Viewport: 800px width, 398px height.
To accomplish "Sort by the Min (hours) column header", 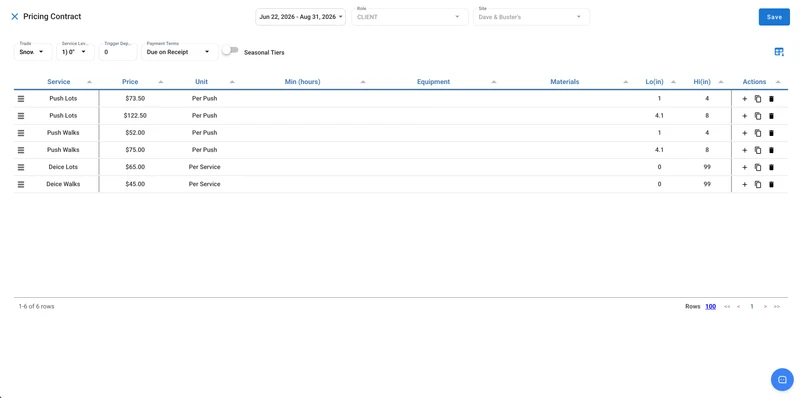I will [x=303, y=82].
